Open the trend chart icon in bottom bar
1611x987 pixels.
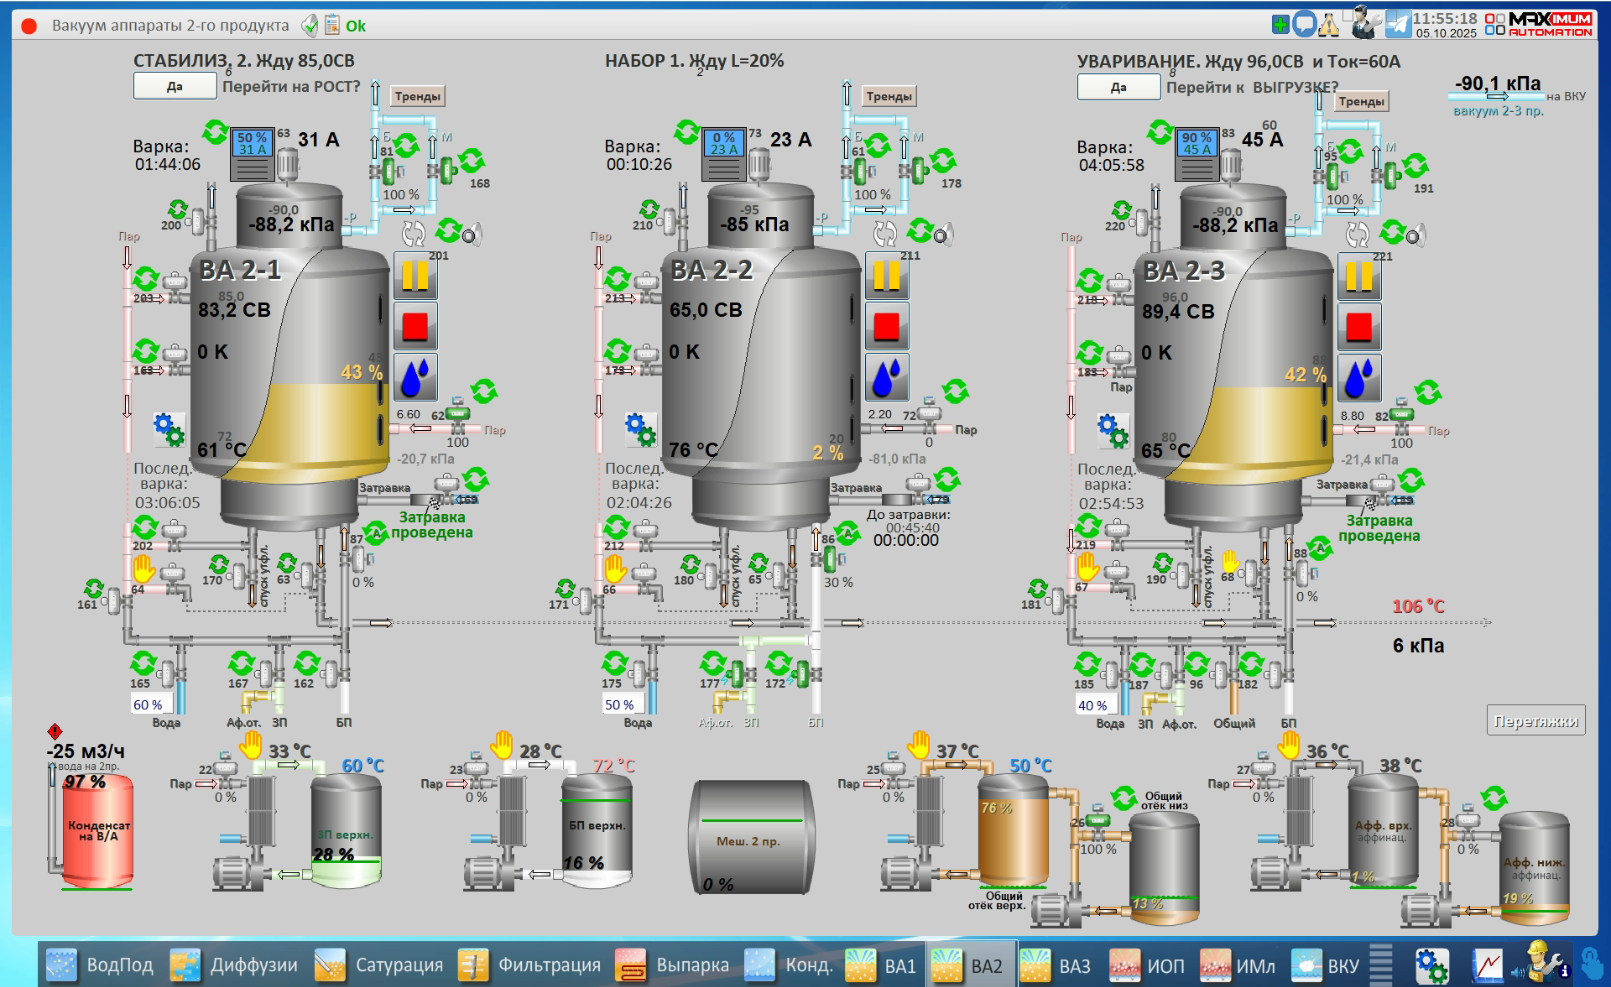click(1487, 965)
